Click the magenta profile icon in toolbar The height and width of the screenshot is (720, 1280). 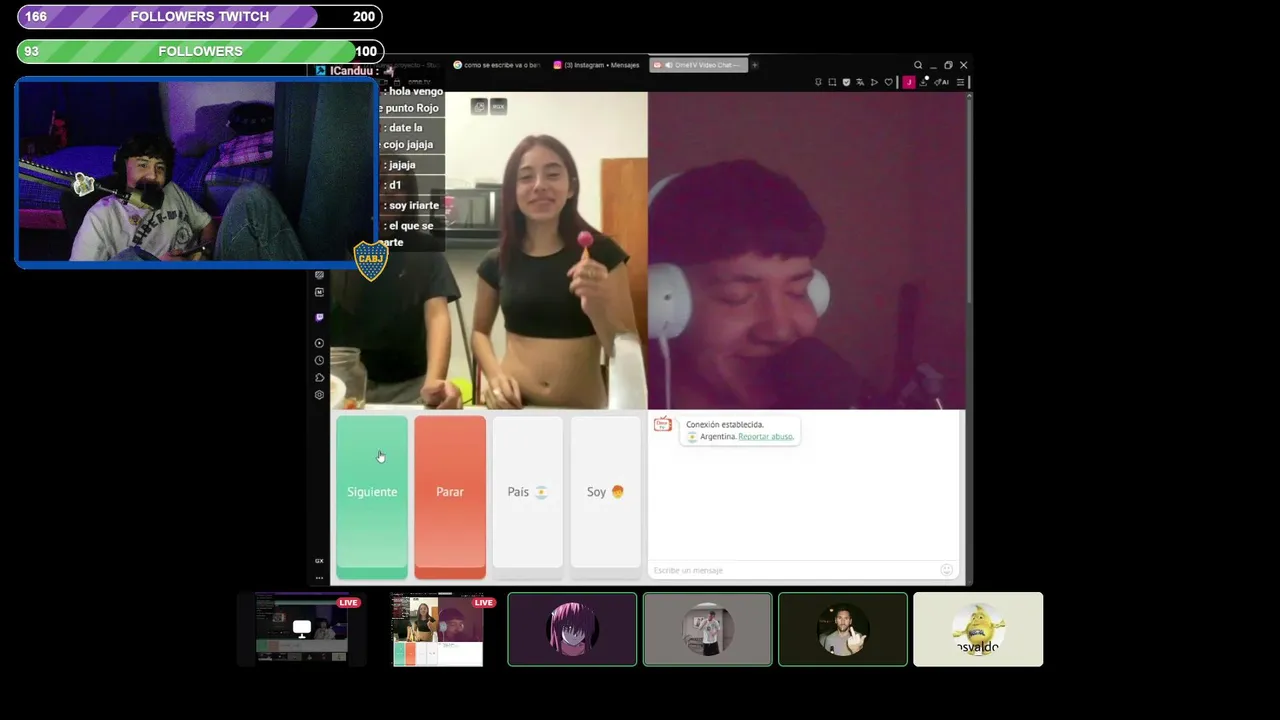pos(909,82)
